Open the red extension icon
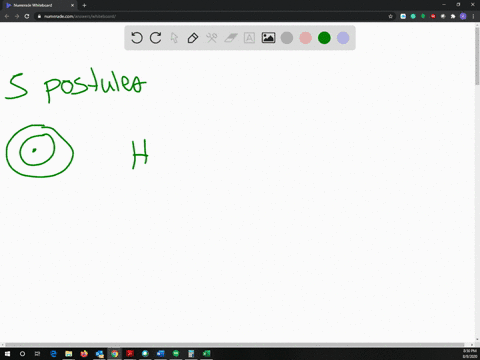This screenshot has height=360, width=480. pyautogui.click(x=433, y=16)
